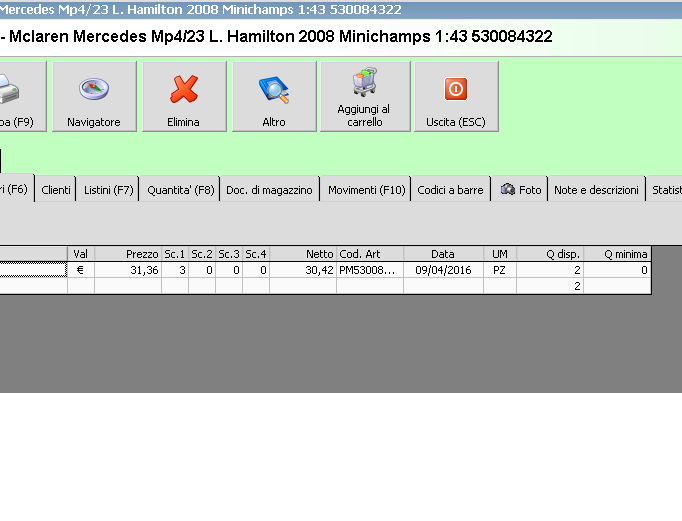Click the Q disp. column header

point(550,254)
